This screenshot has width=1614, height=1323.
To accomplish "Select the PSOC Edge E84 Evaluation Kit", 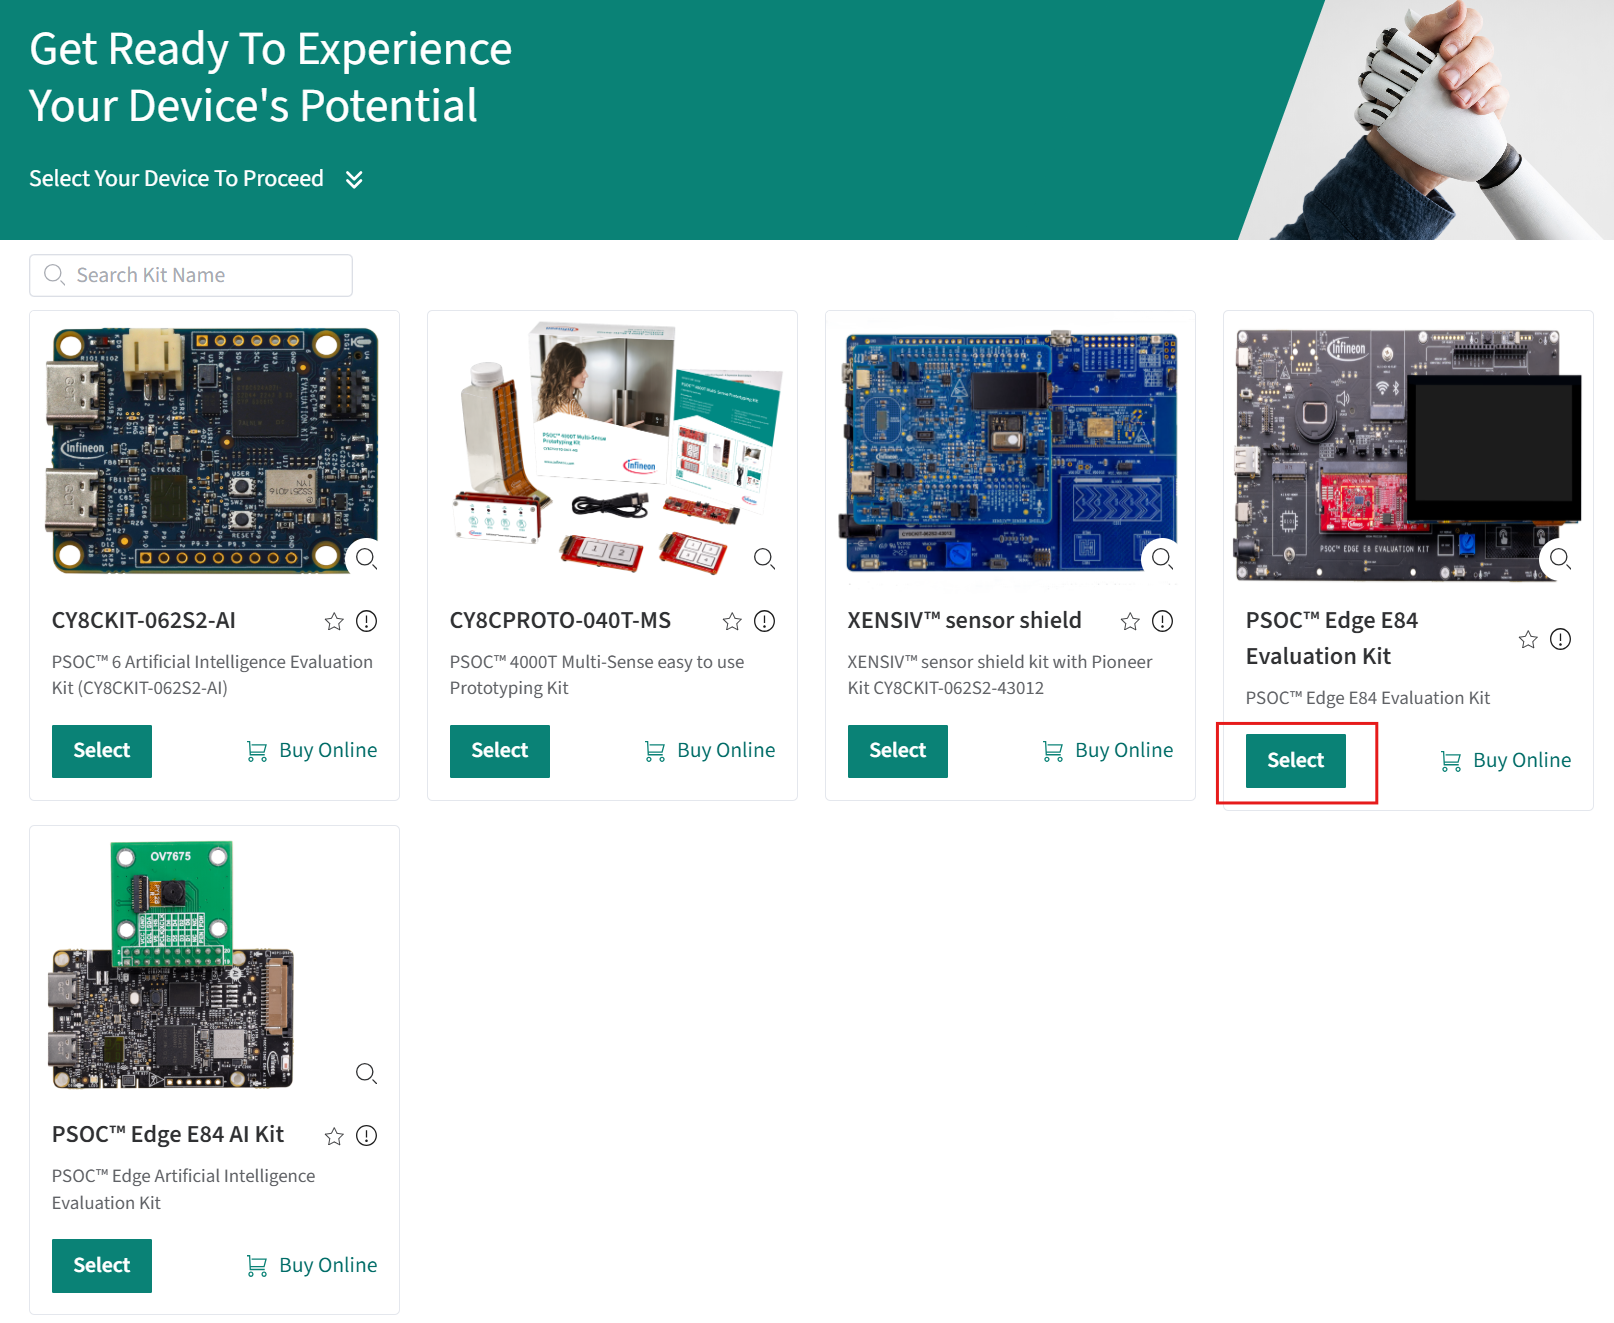I will [1295, 761].
